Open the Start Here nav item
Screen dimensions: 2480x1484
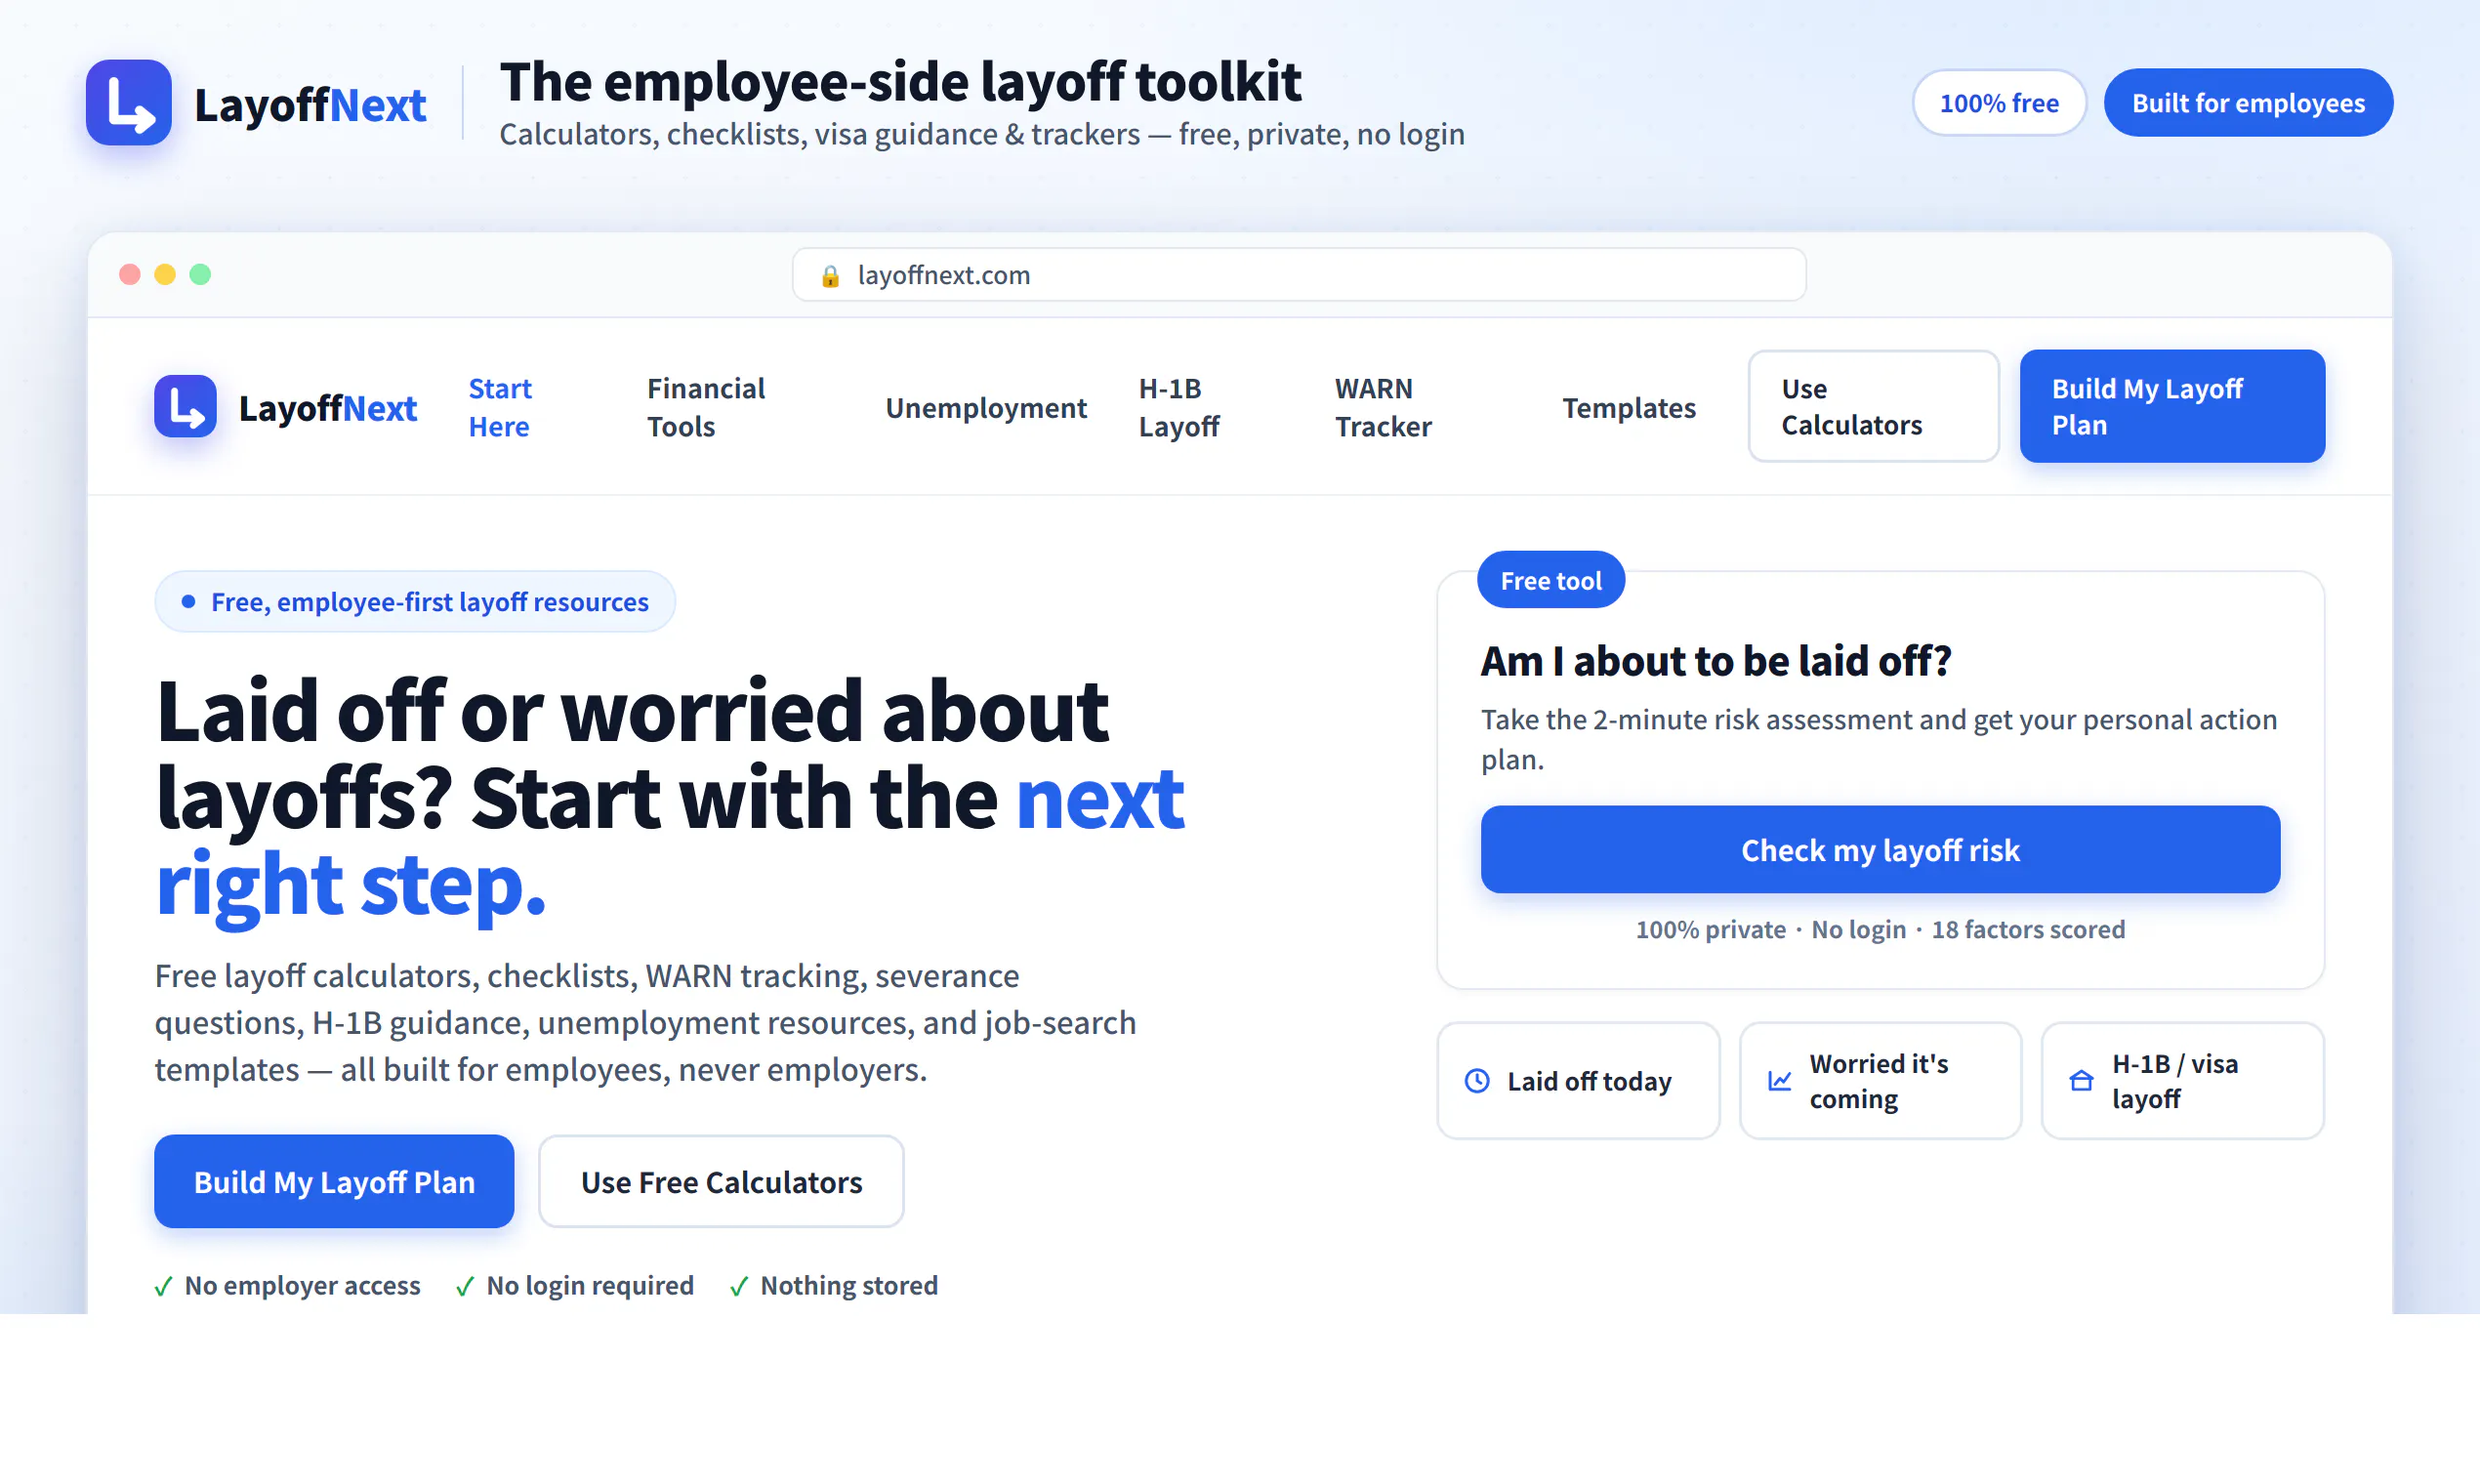[x=500, y=407]
